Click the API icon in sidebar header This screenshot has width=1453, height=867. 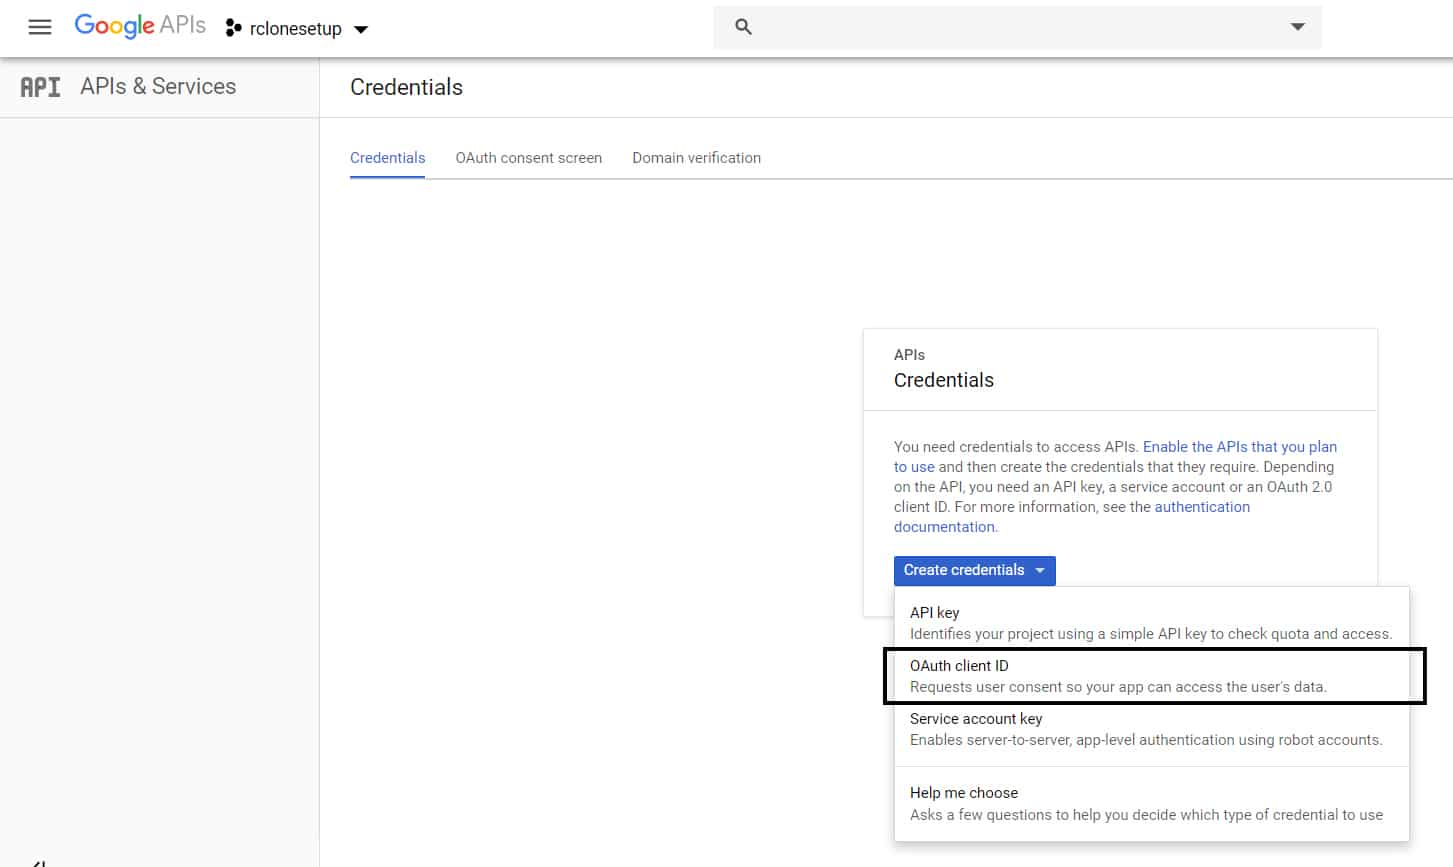pyautogui.click(x=41, y=87)
